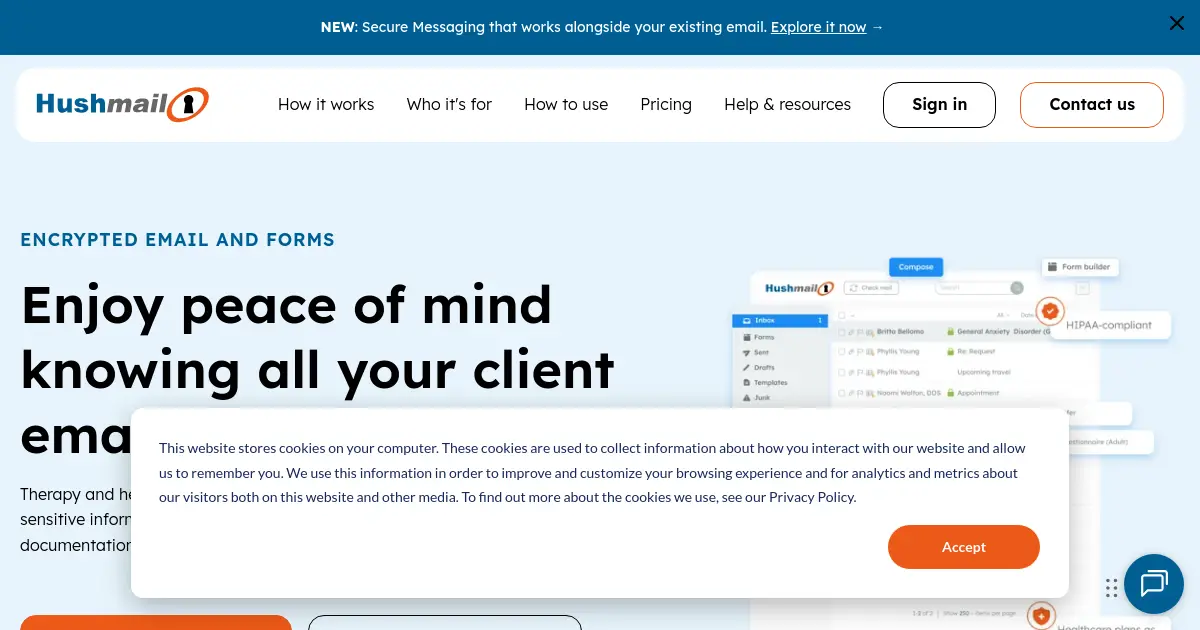Click the chat widget drag handle dots
The height and width of the screenshot is (630, 1200).
pyautogui.click(x=1111, y=587)
